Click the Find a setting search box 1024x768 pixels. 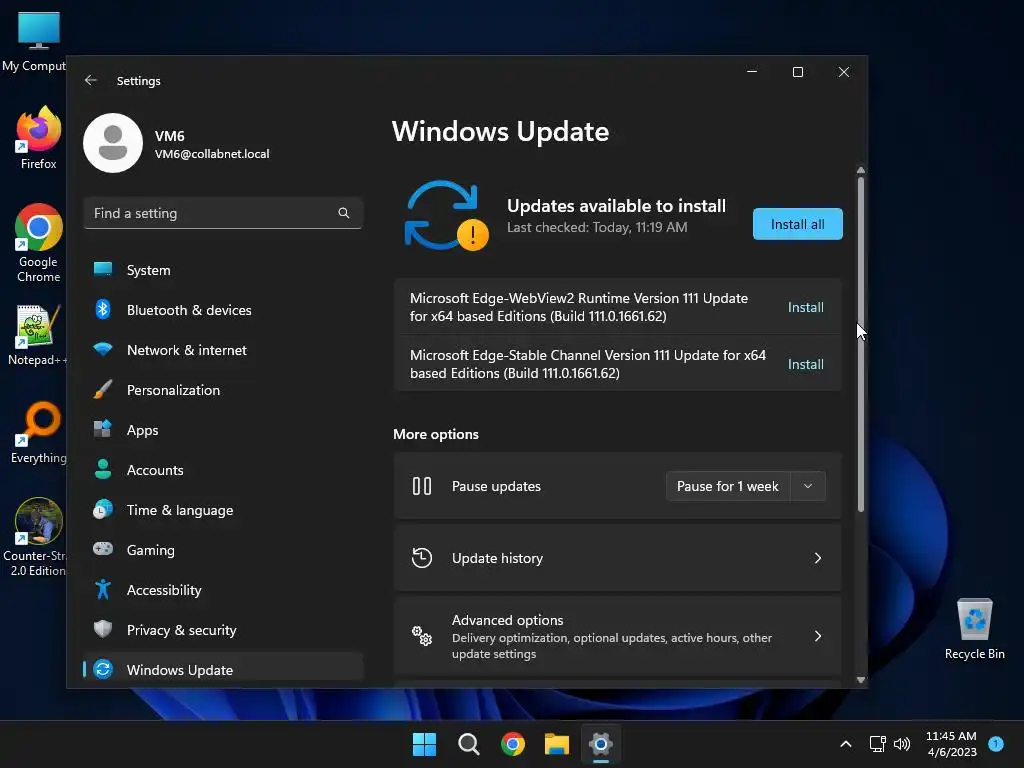pos(223,213)
